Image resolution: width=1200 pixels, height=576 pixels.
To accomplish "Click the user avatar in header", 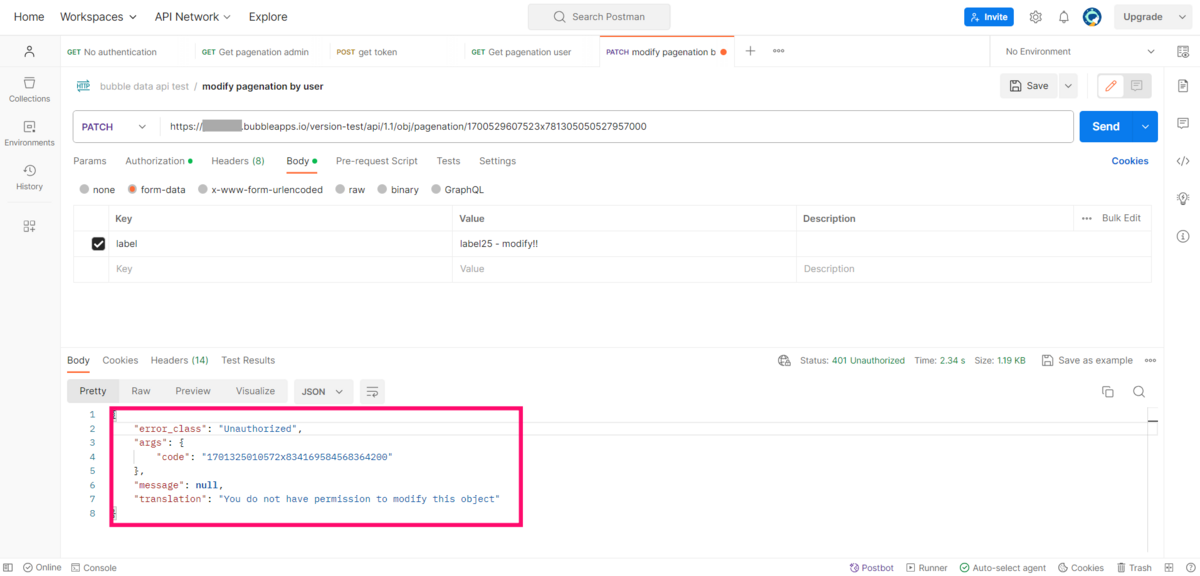I will pos(1092,17).
